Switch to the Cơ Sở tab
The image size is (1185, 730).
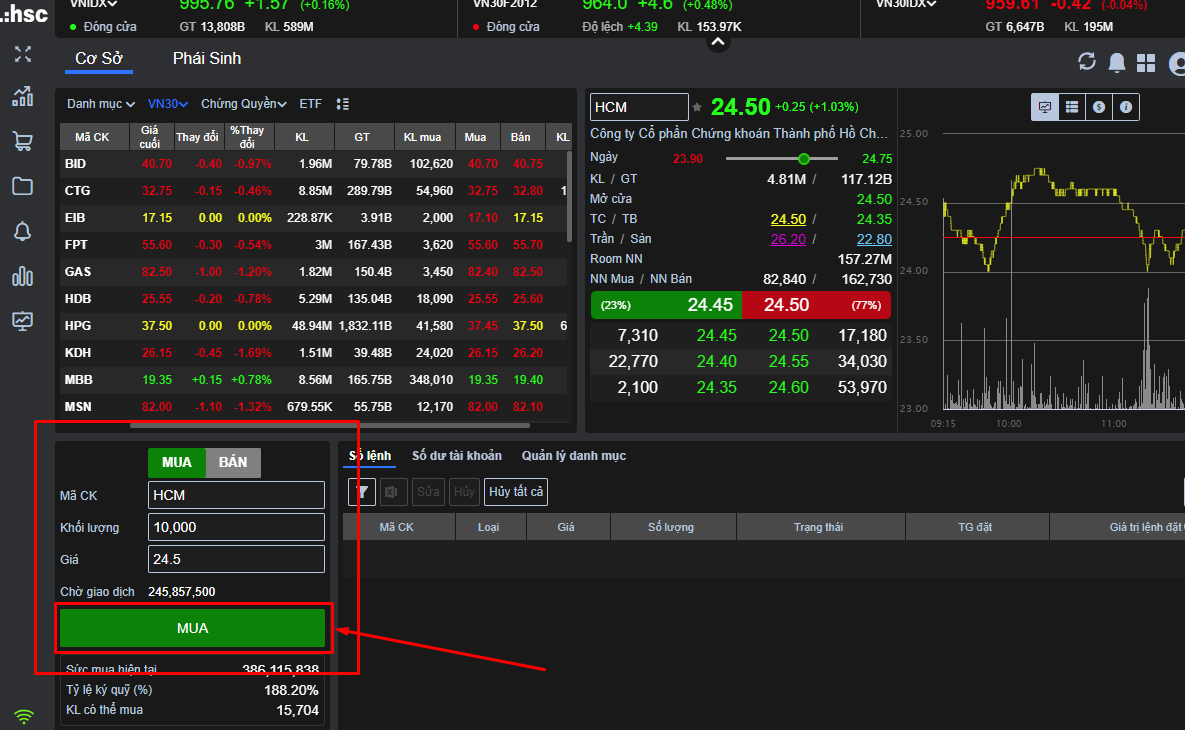point(99,59)
